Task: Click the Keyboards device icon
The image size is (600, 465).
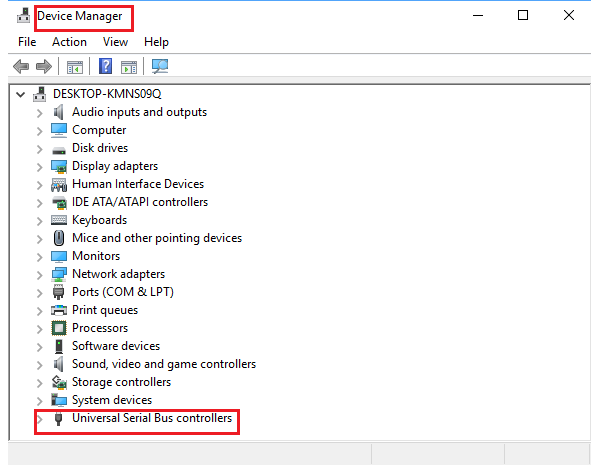Action: pyautogui.click(x=59, y=220)
